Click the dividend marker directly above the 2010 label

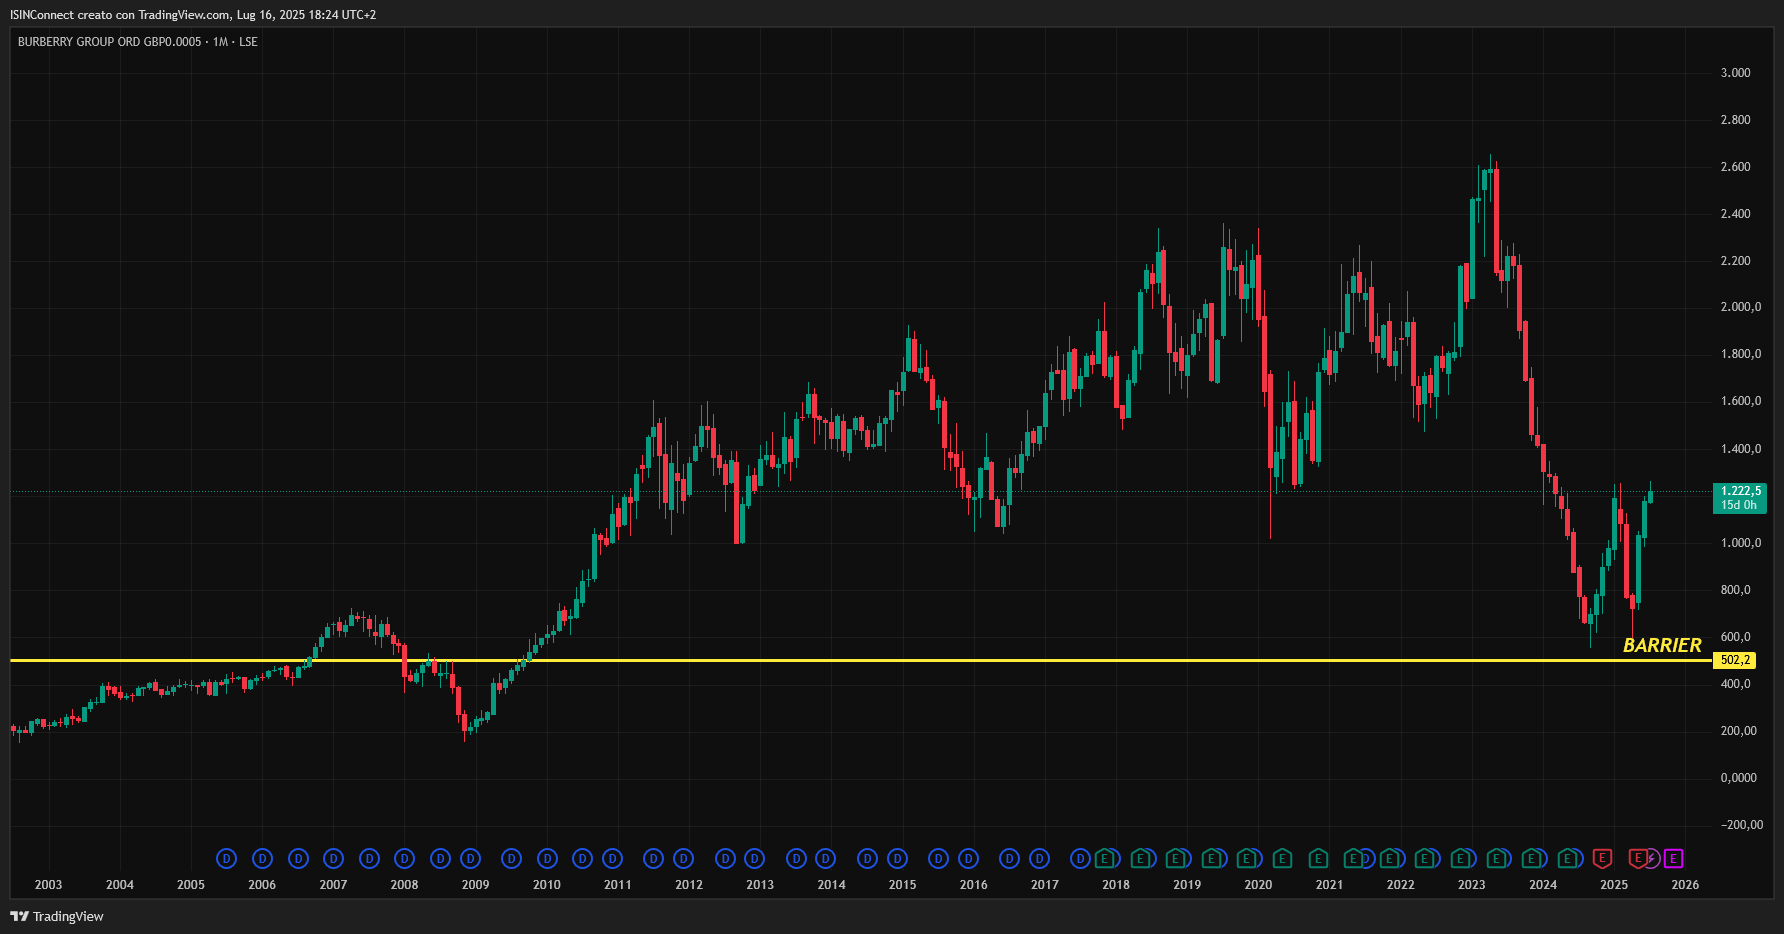pyautogui.click(x=547, y=858)
